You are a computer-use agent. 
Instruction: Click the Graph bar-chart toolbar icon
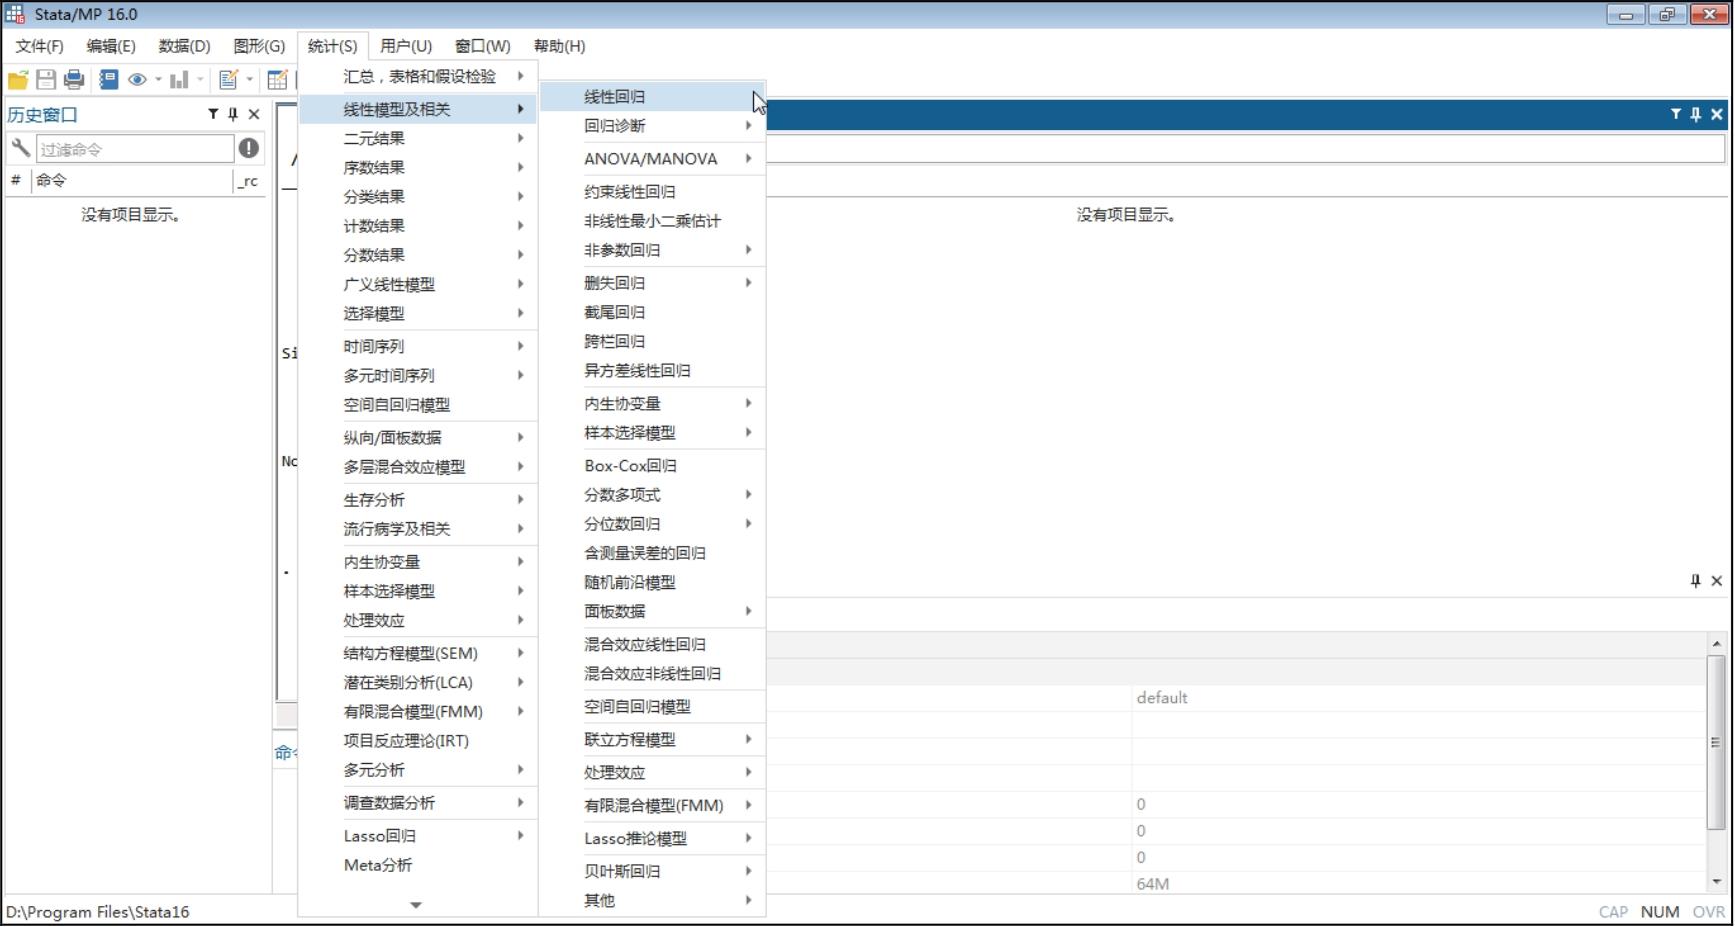[x=180, y=80]
